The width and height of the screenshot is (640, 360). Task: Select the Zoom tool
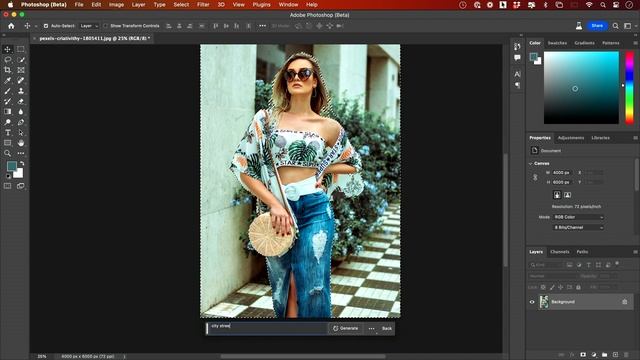coord(7,153)
